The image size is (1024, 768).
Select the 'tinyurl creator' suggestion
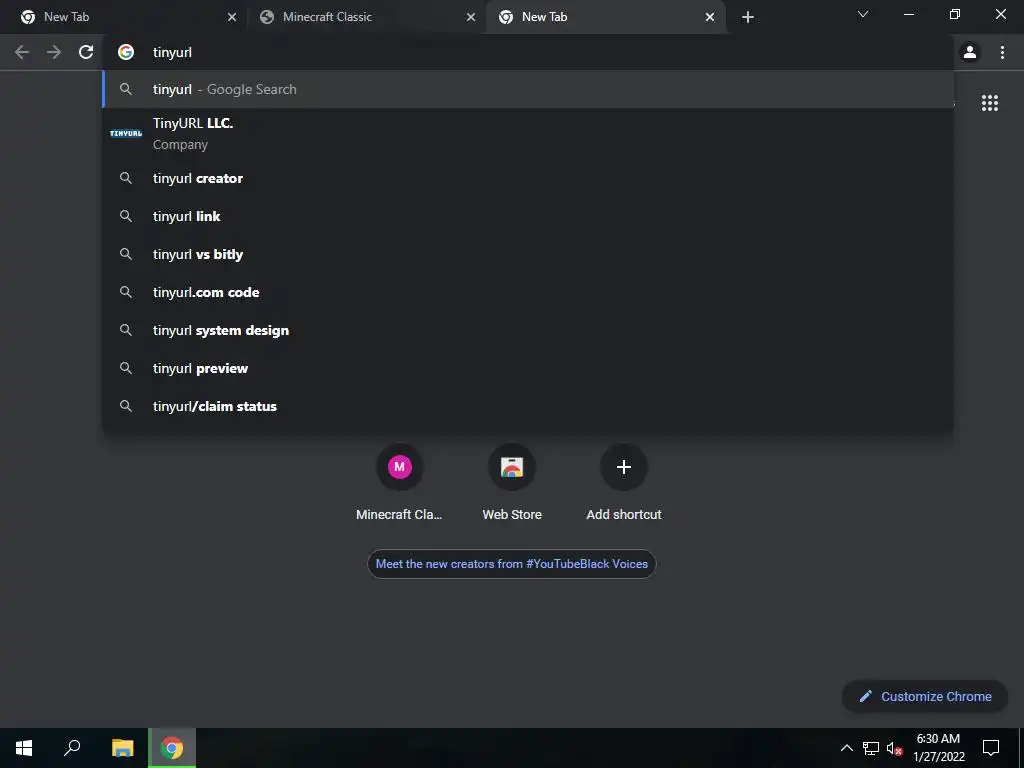[528, 178]
